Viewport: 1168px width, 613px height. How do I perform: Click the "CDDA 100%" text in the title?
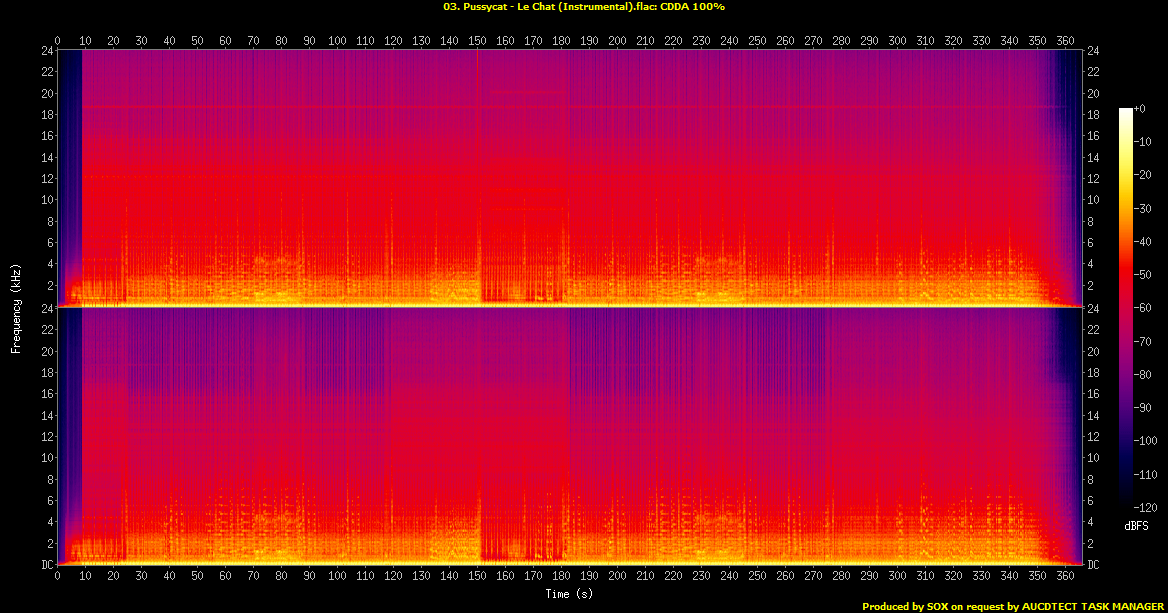click(x=692, y=7)
